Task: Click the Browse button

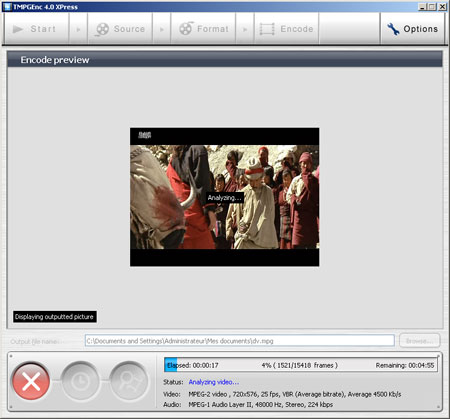Action: (x=419, y=341)
